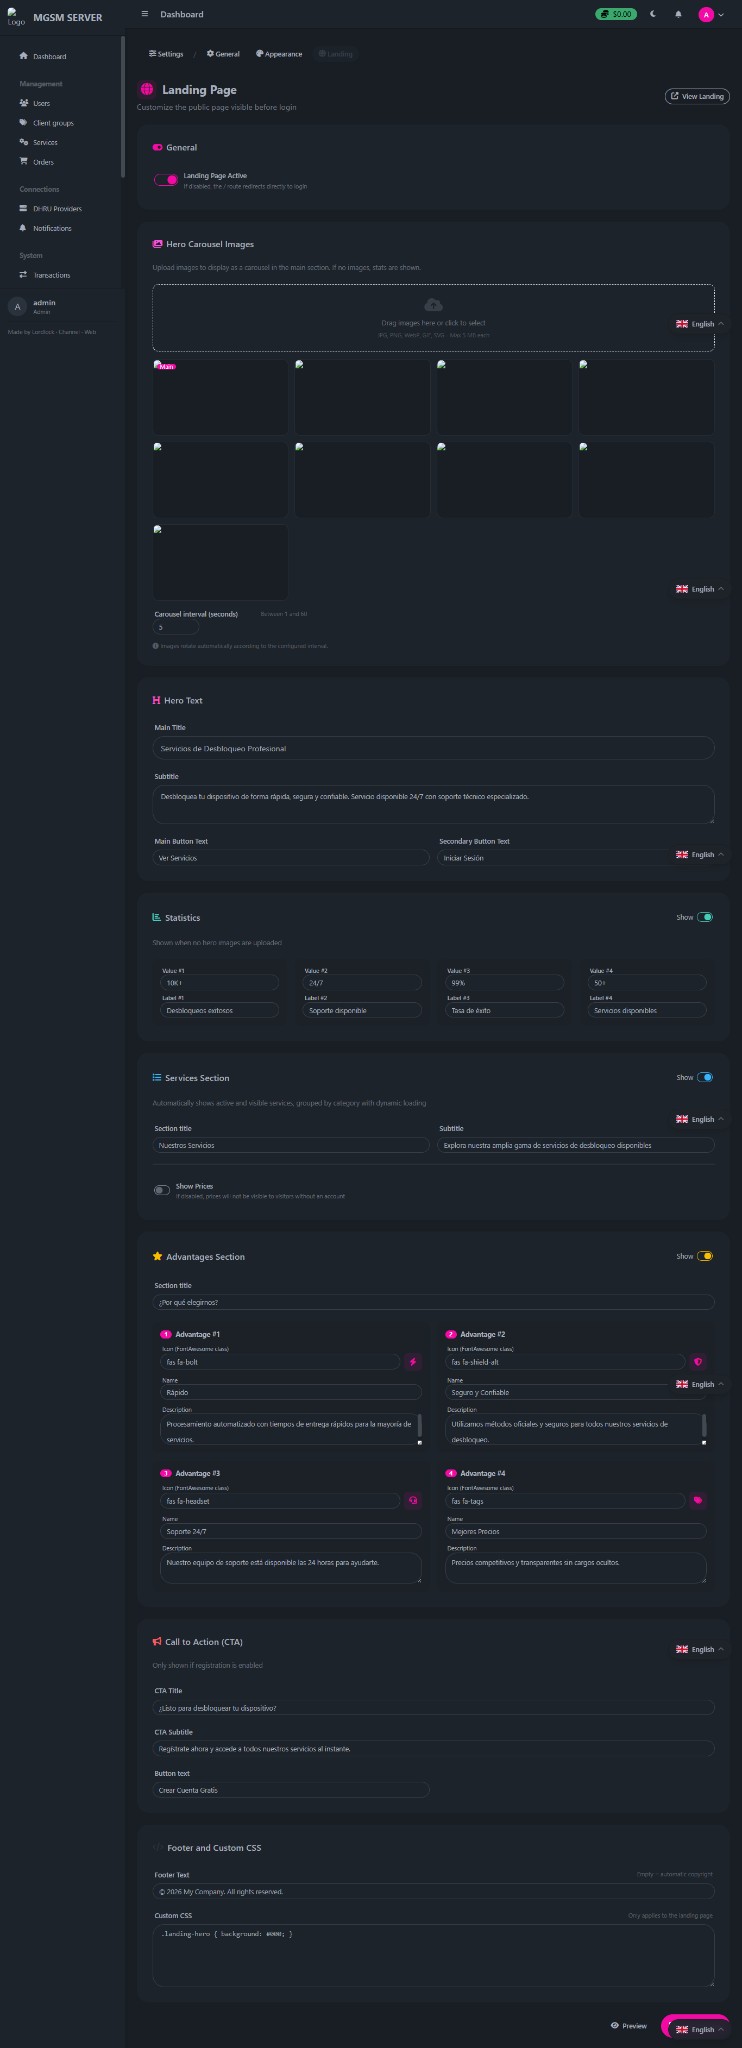
Task: Open the admin avatar dropdown in the header
Action: pos(711,15)
